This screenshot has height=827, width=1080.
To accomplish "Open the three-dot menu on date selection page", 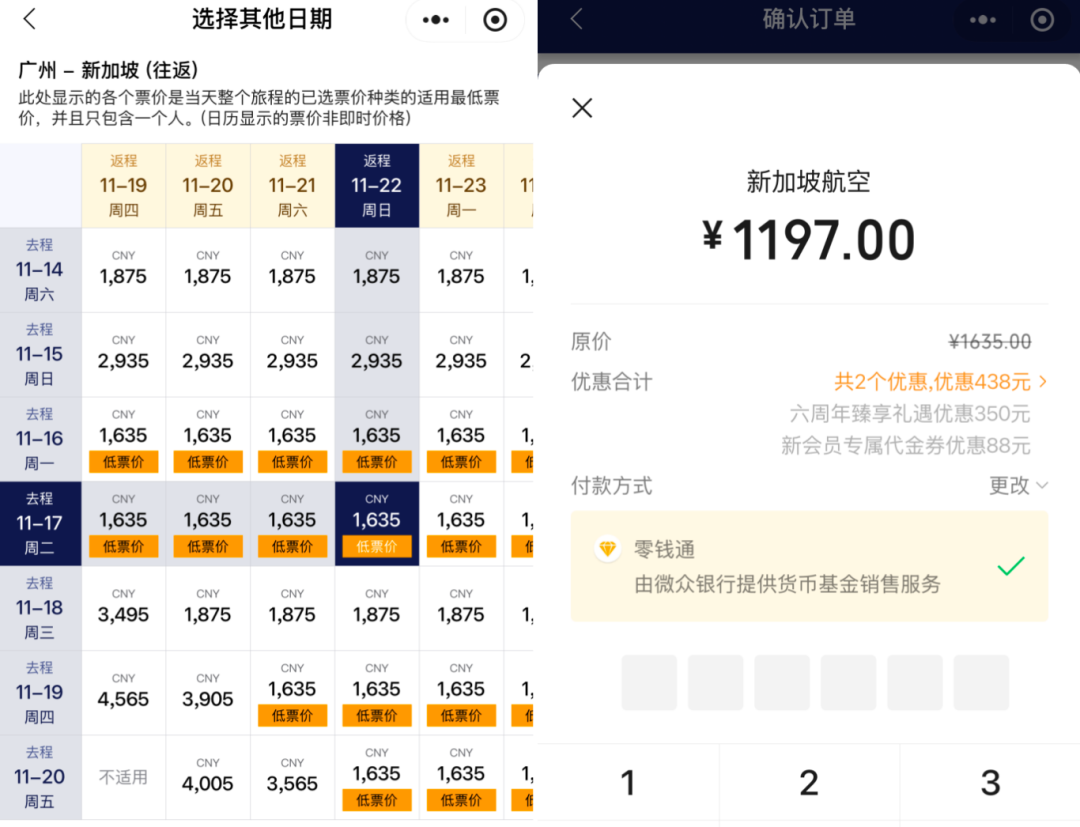I will 436,20.
